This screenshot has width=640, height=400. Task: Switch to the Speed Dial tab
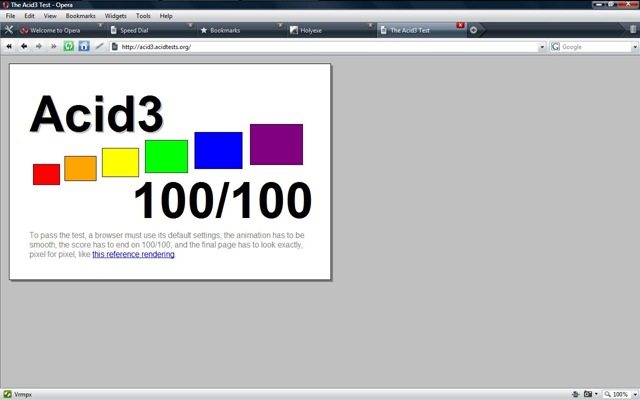pos(151,30)
